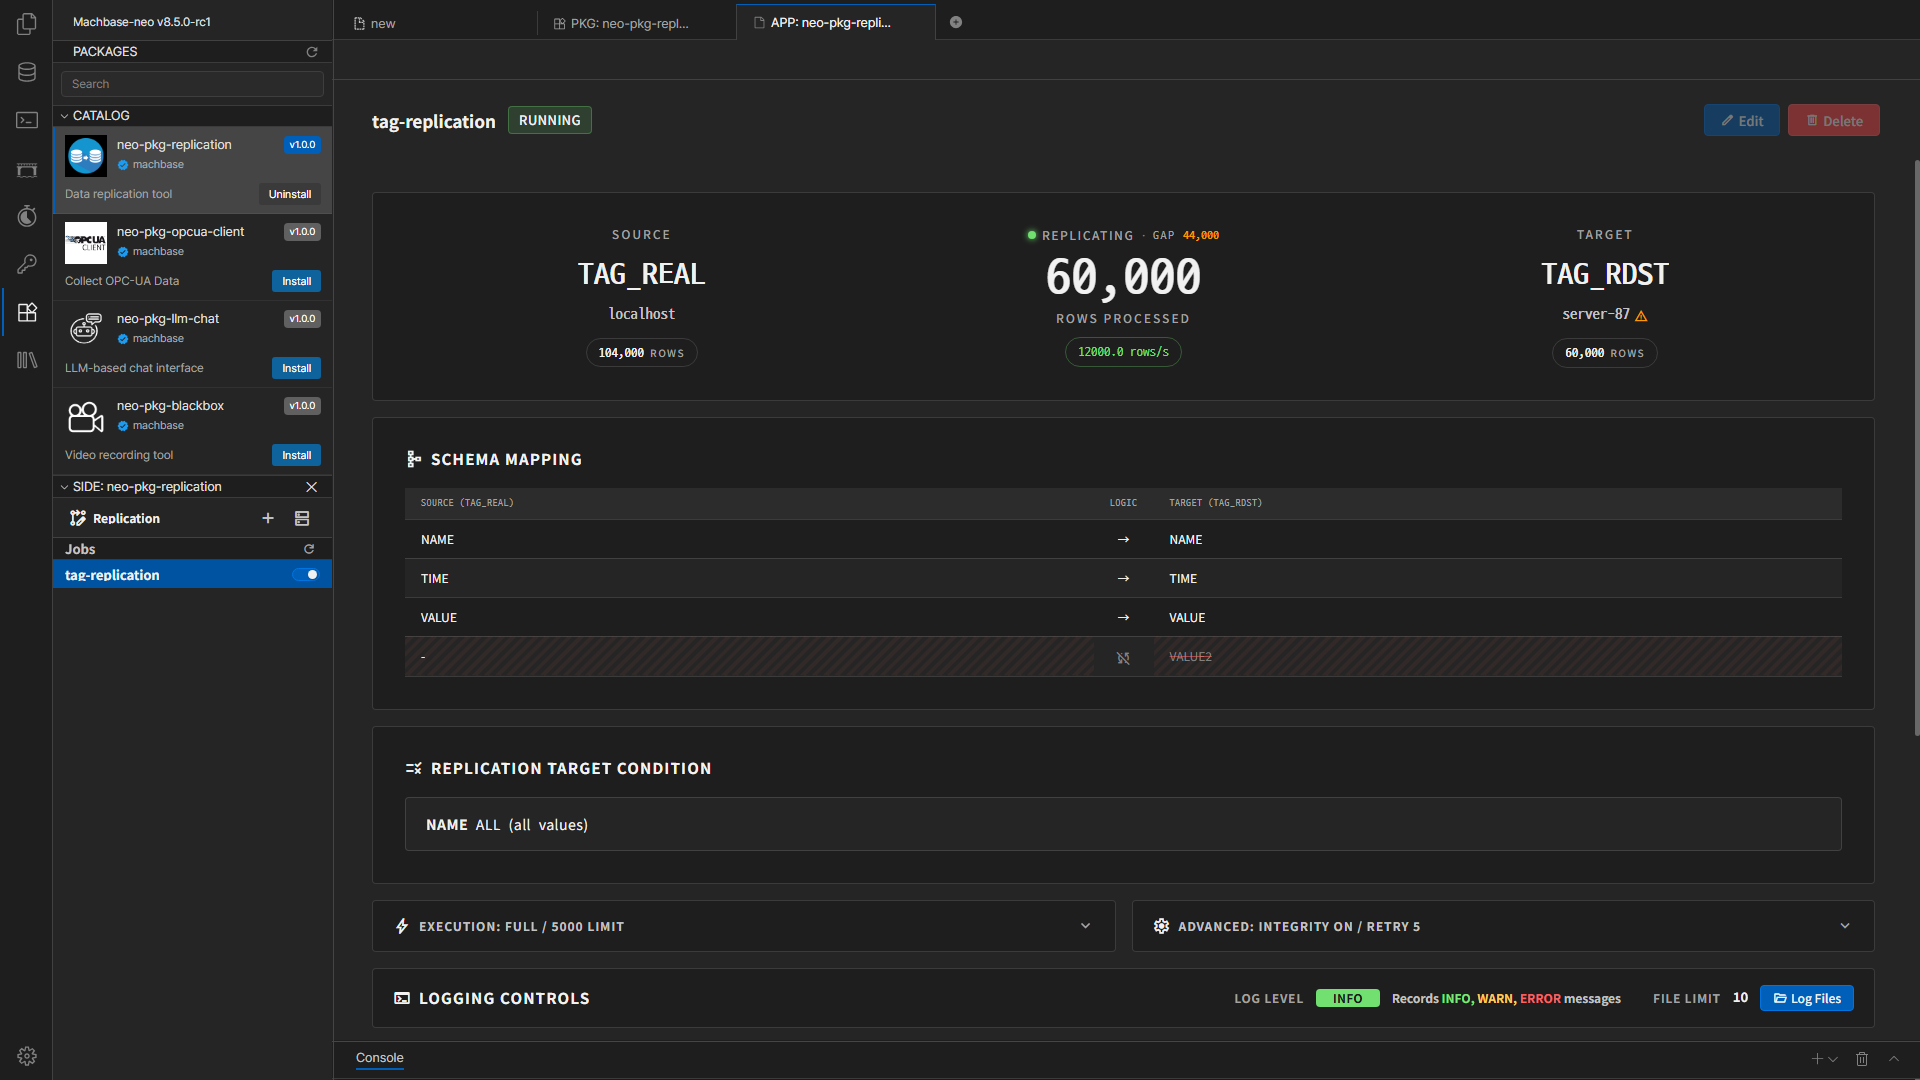Click the neo-pkg-replication package logo
Screen dimensions: 1920x1080
pos(86,156)
